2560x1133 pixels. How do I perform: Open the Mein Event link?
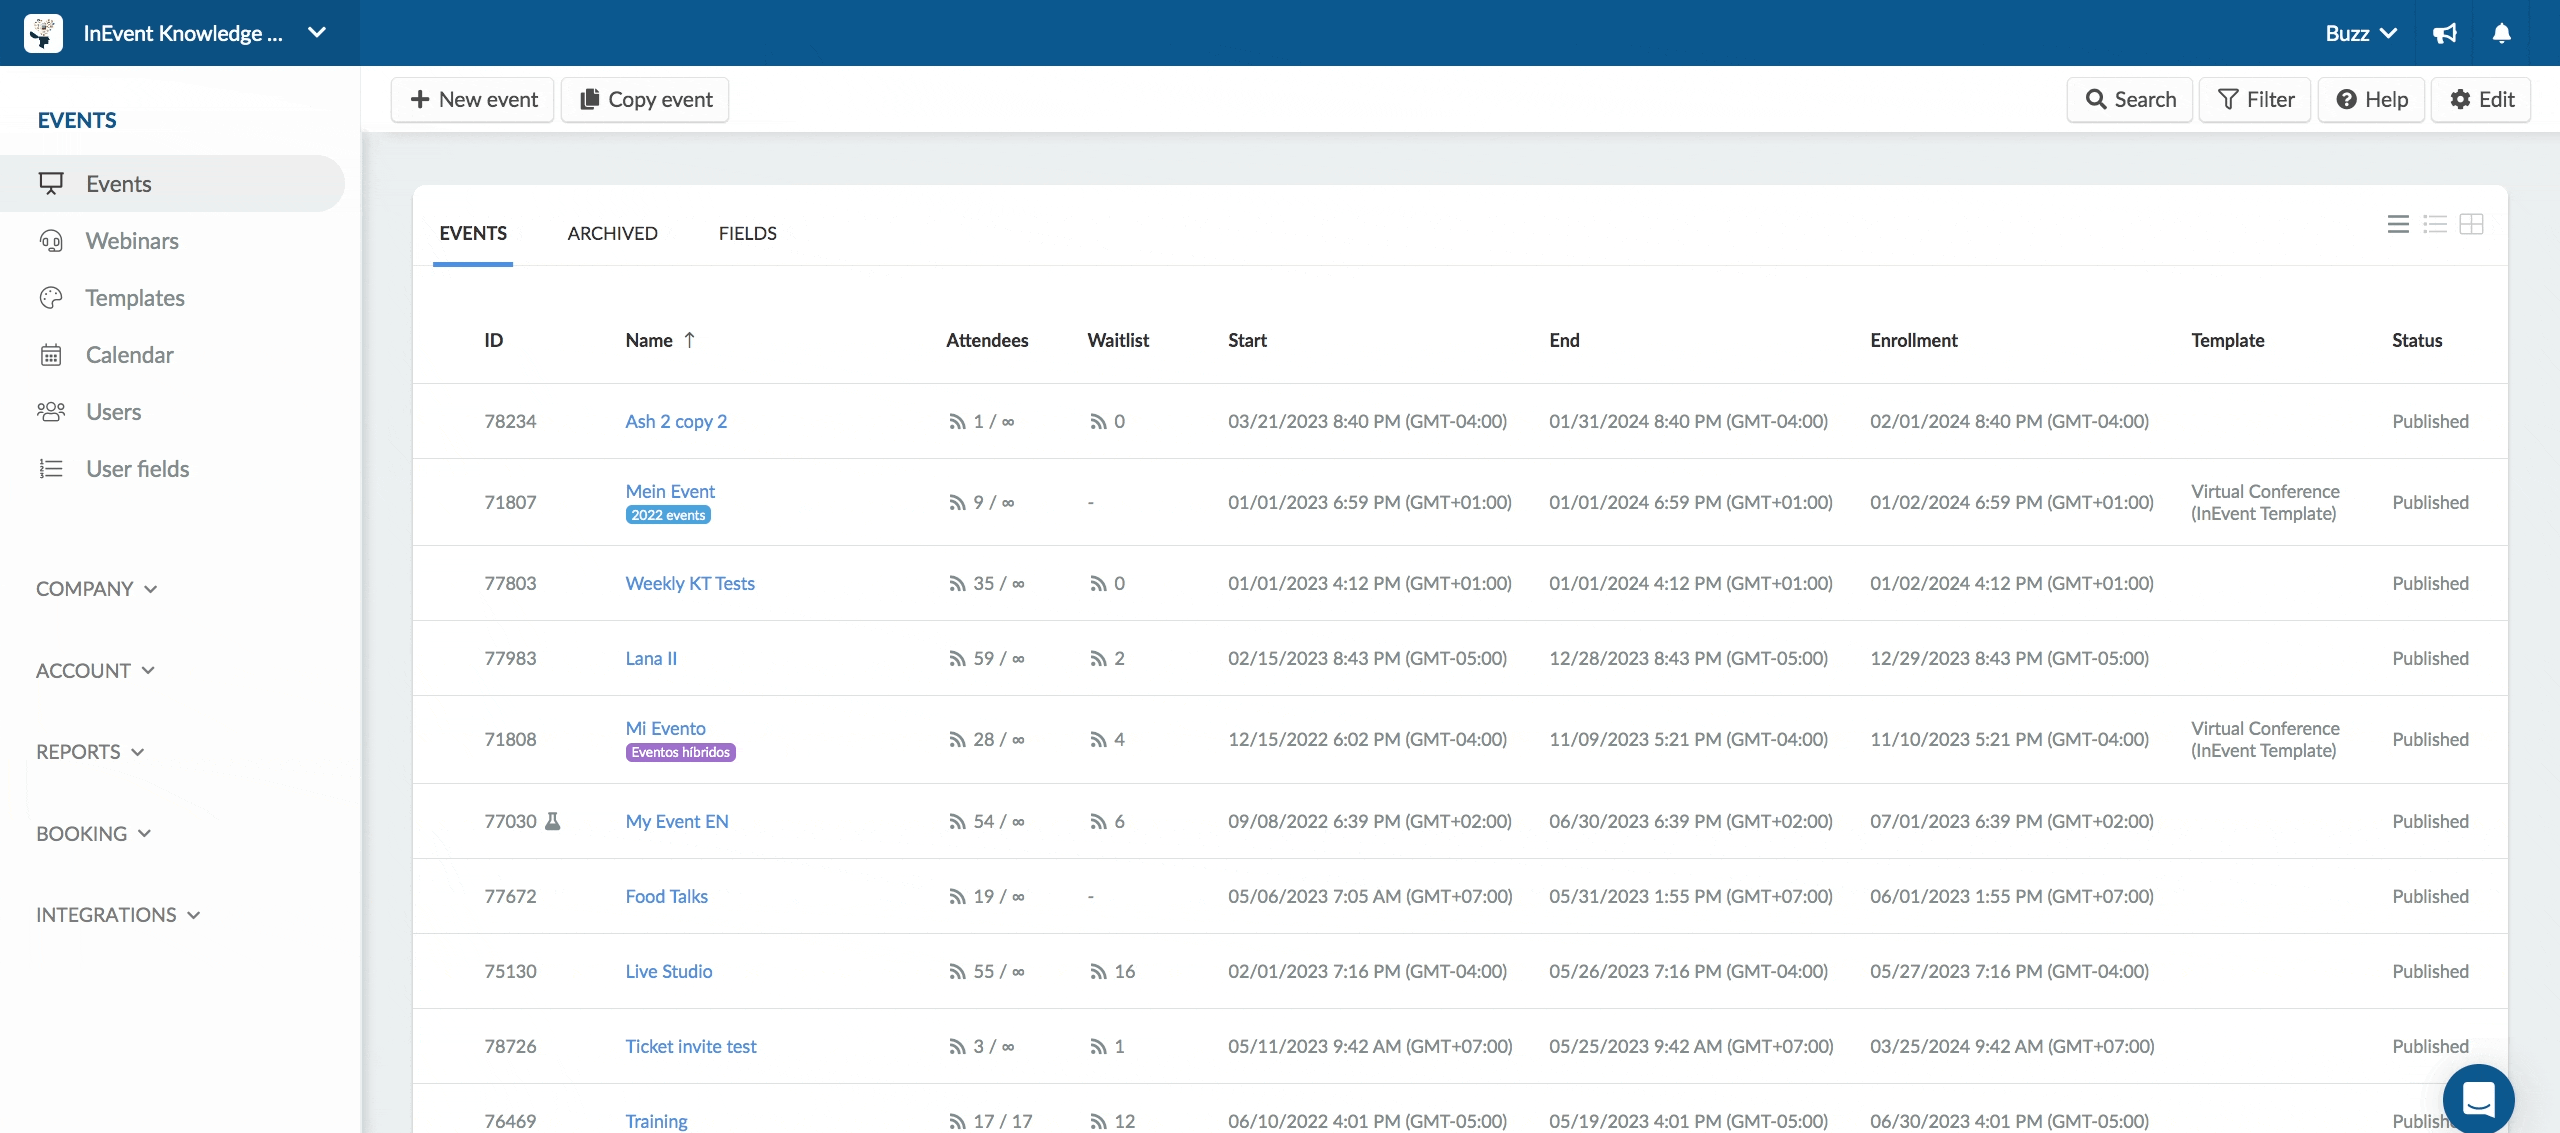669,491
